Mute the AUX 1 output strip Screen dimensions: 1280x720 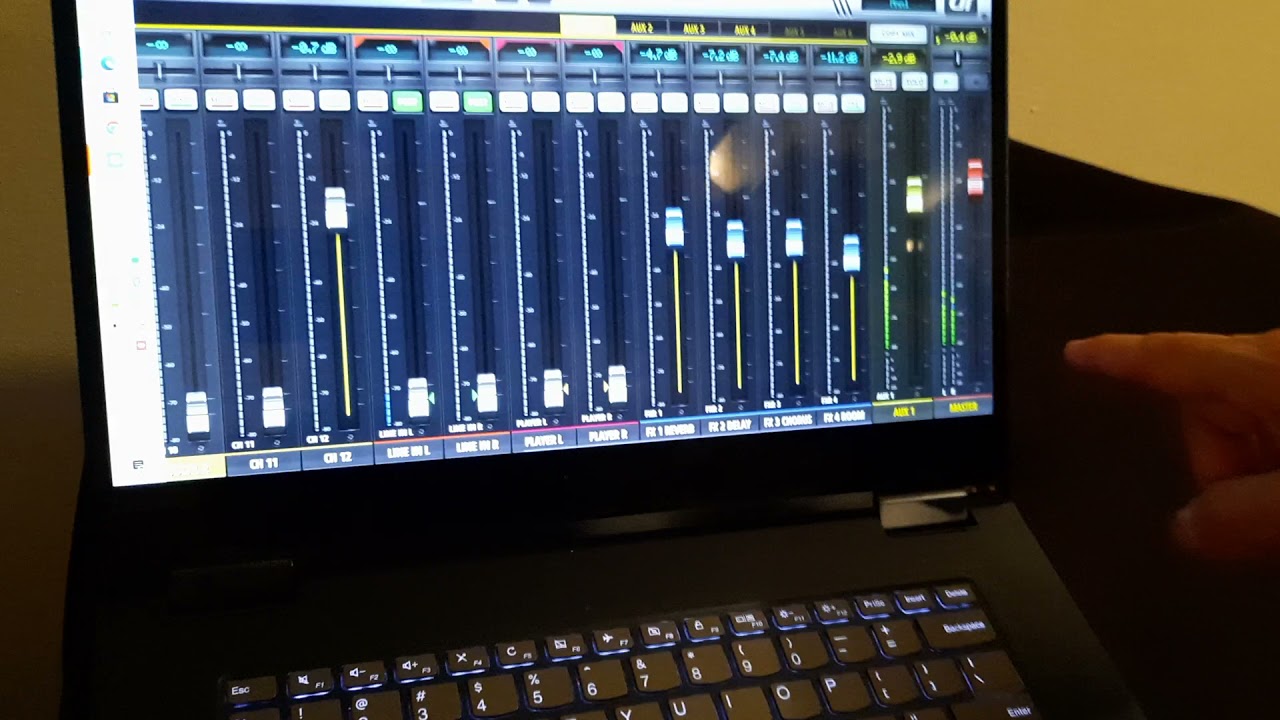tap(884, 82)
